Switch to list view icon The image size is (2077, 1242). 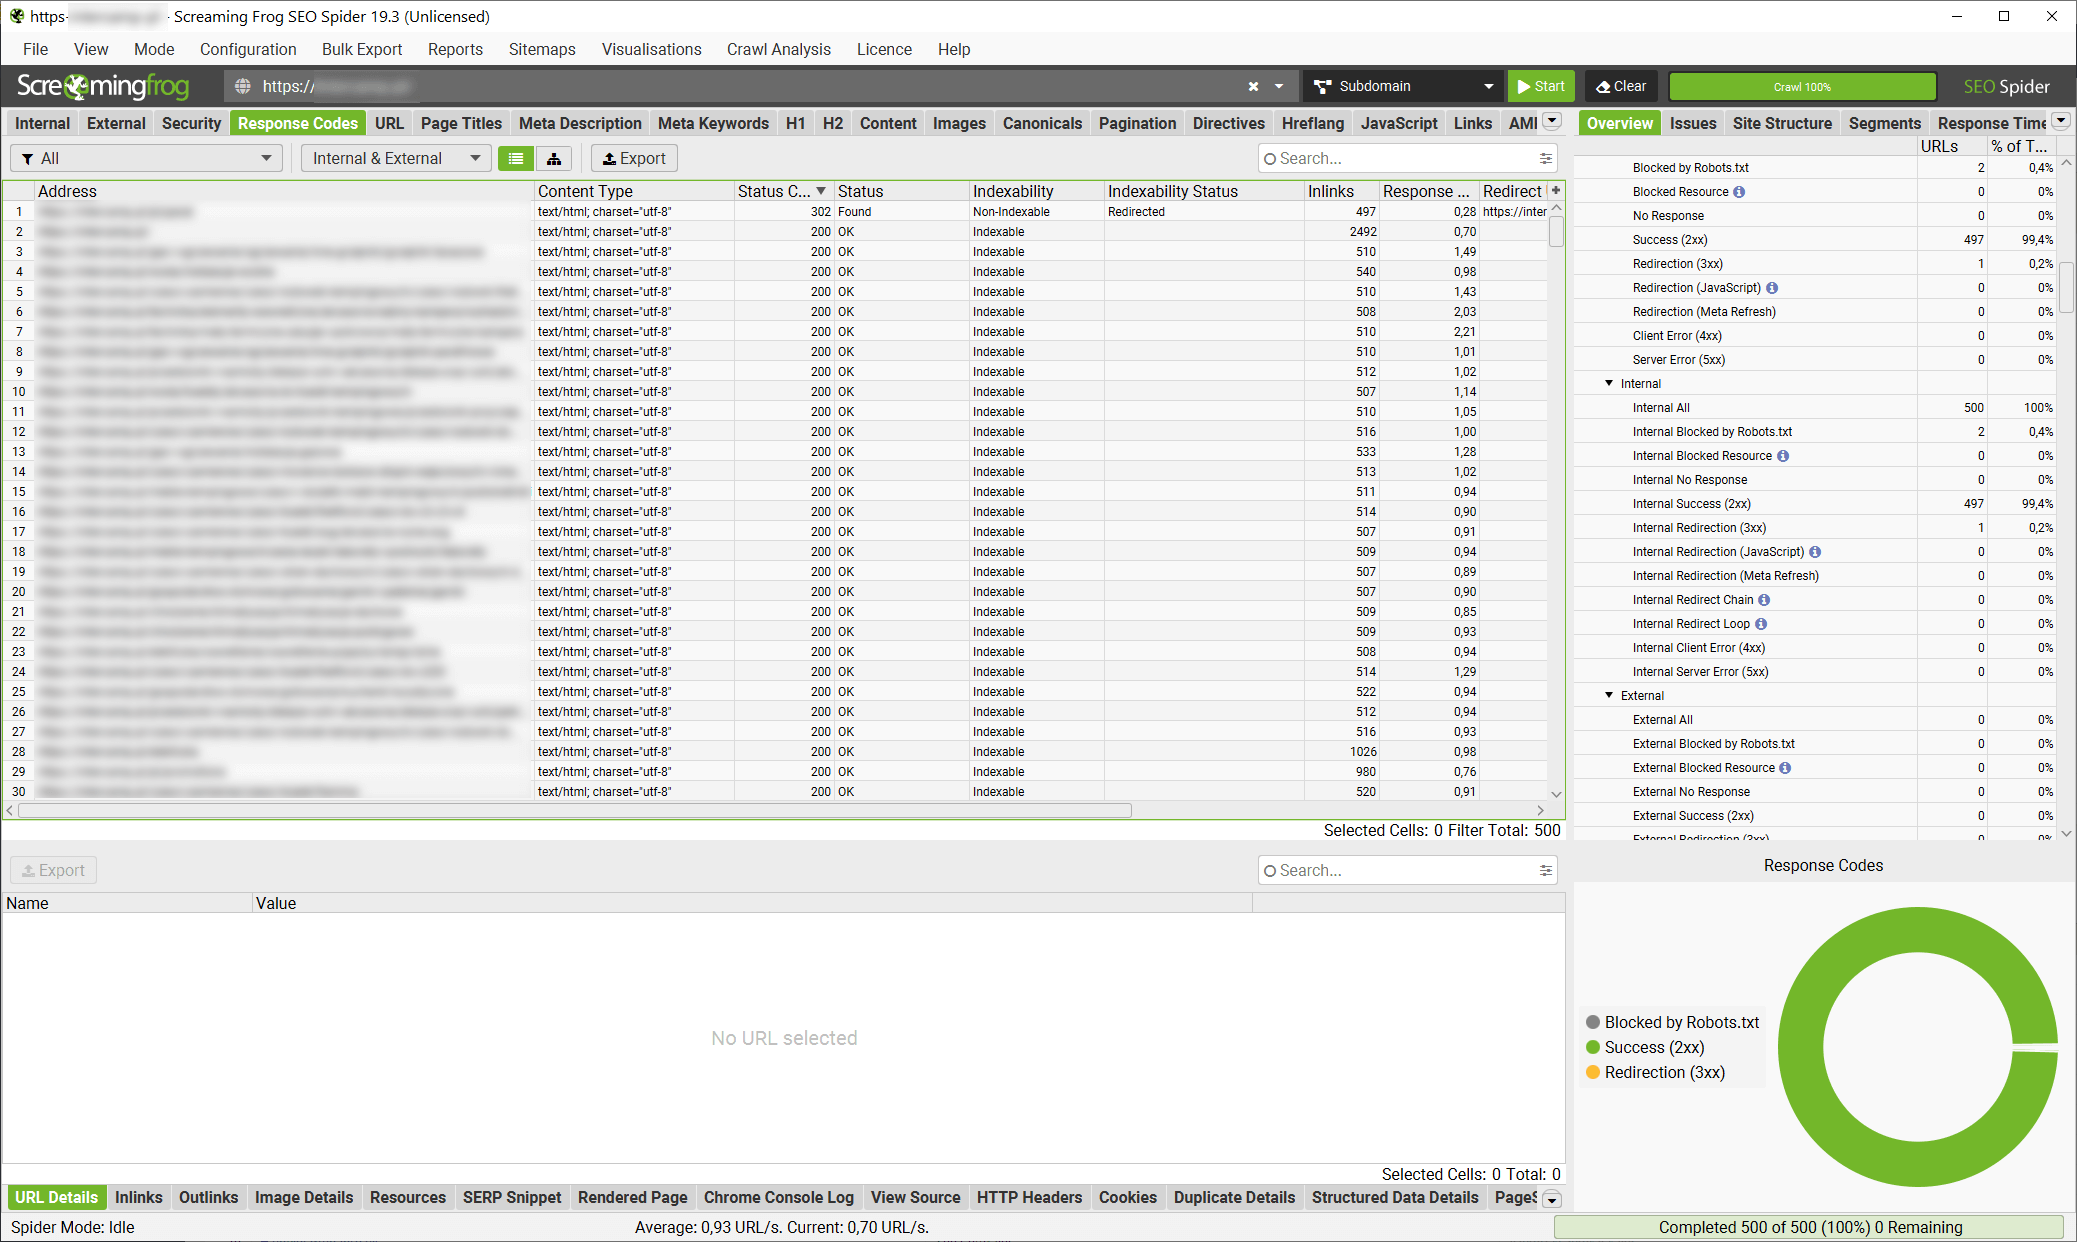pyautogui.click(x=516, y=159)
